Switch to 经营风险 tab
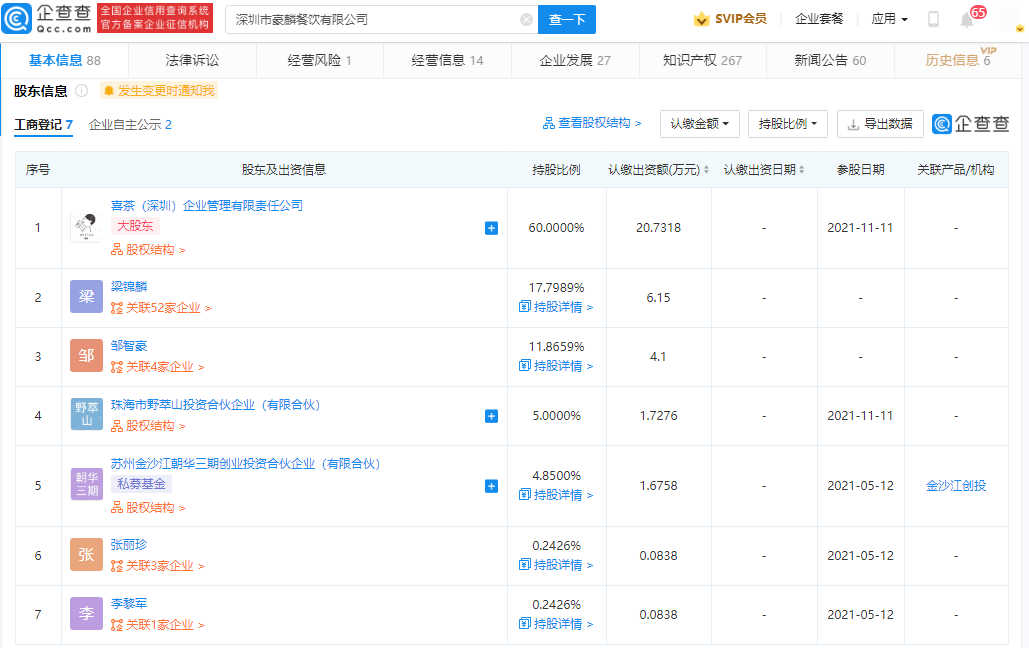Image resolution: width=1029 pixels, height=648 pixels. pos(320,60)
